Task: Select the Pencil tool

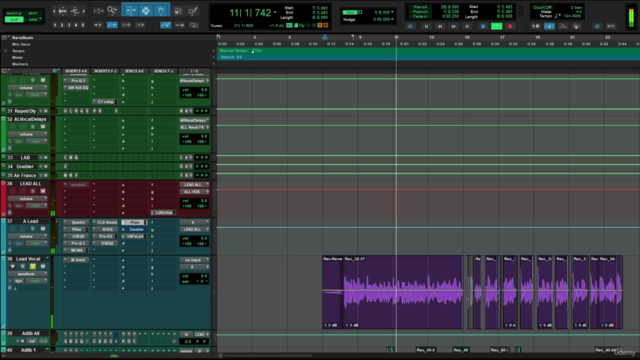Action: 193,11
